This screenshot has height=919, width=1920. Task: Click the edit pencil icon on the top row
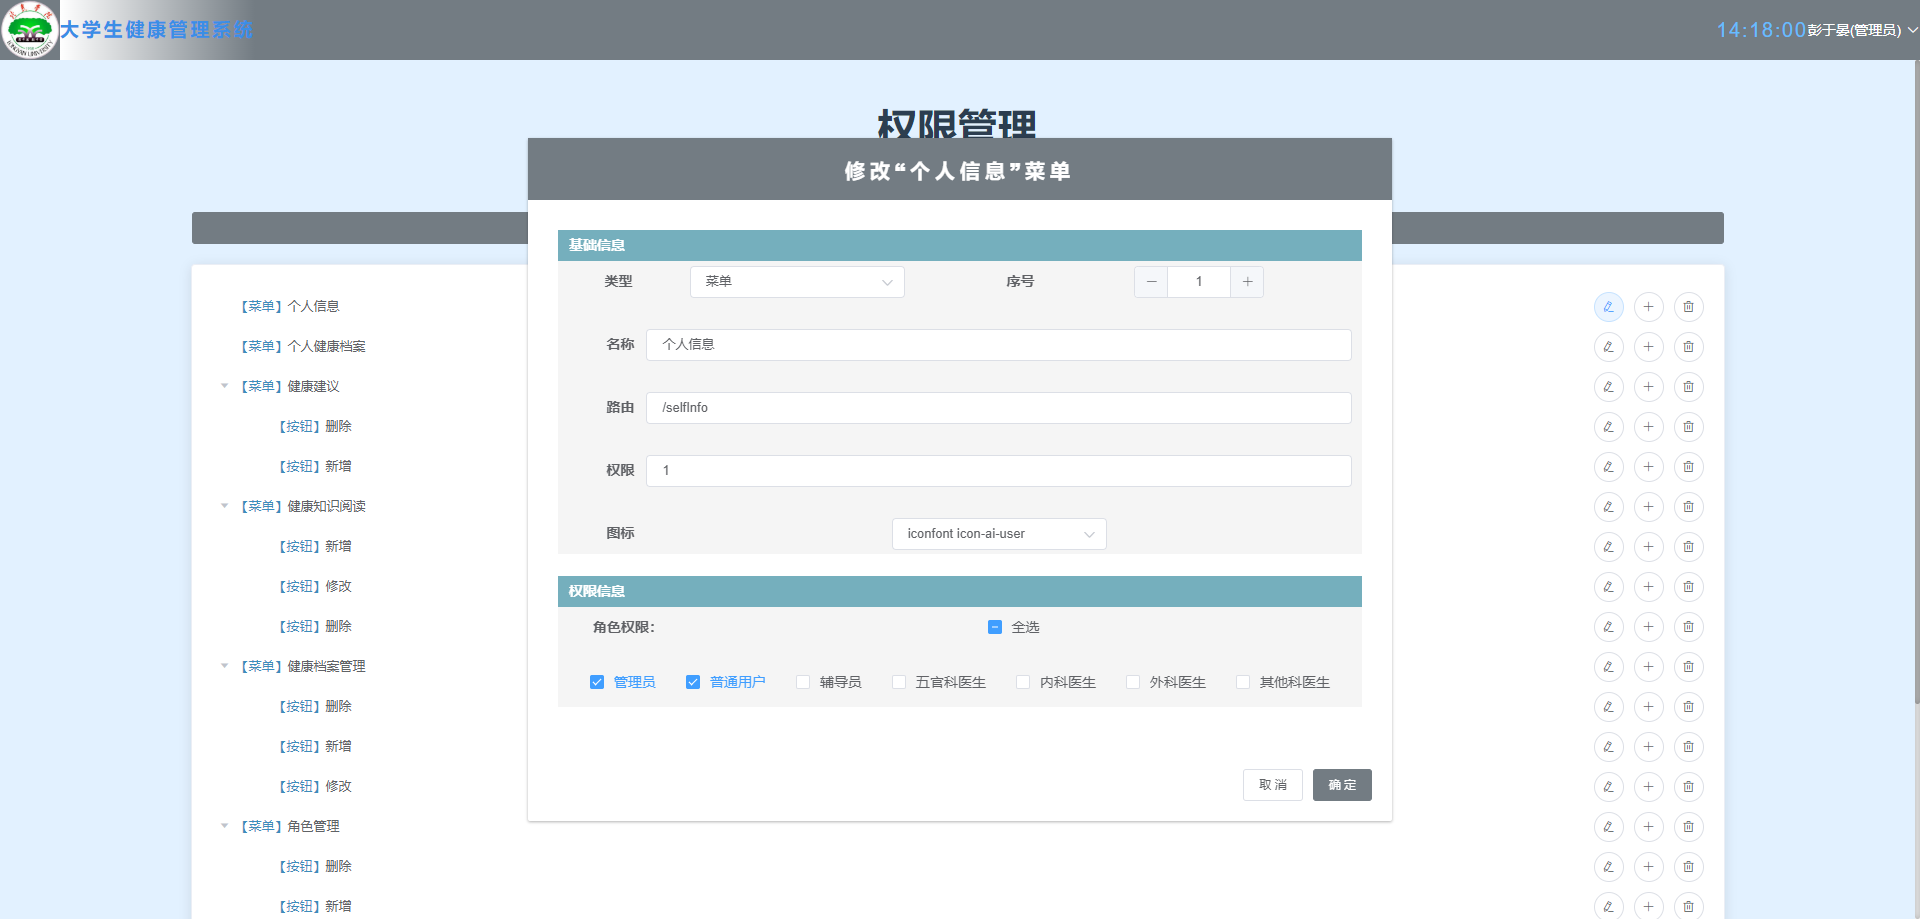coord(1608,306)
